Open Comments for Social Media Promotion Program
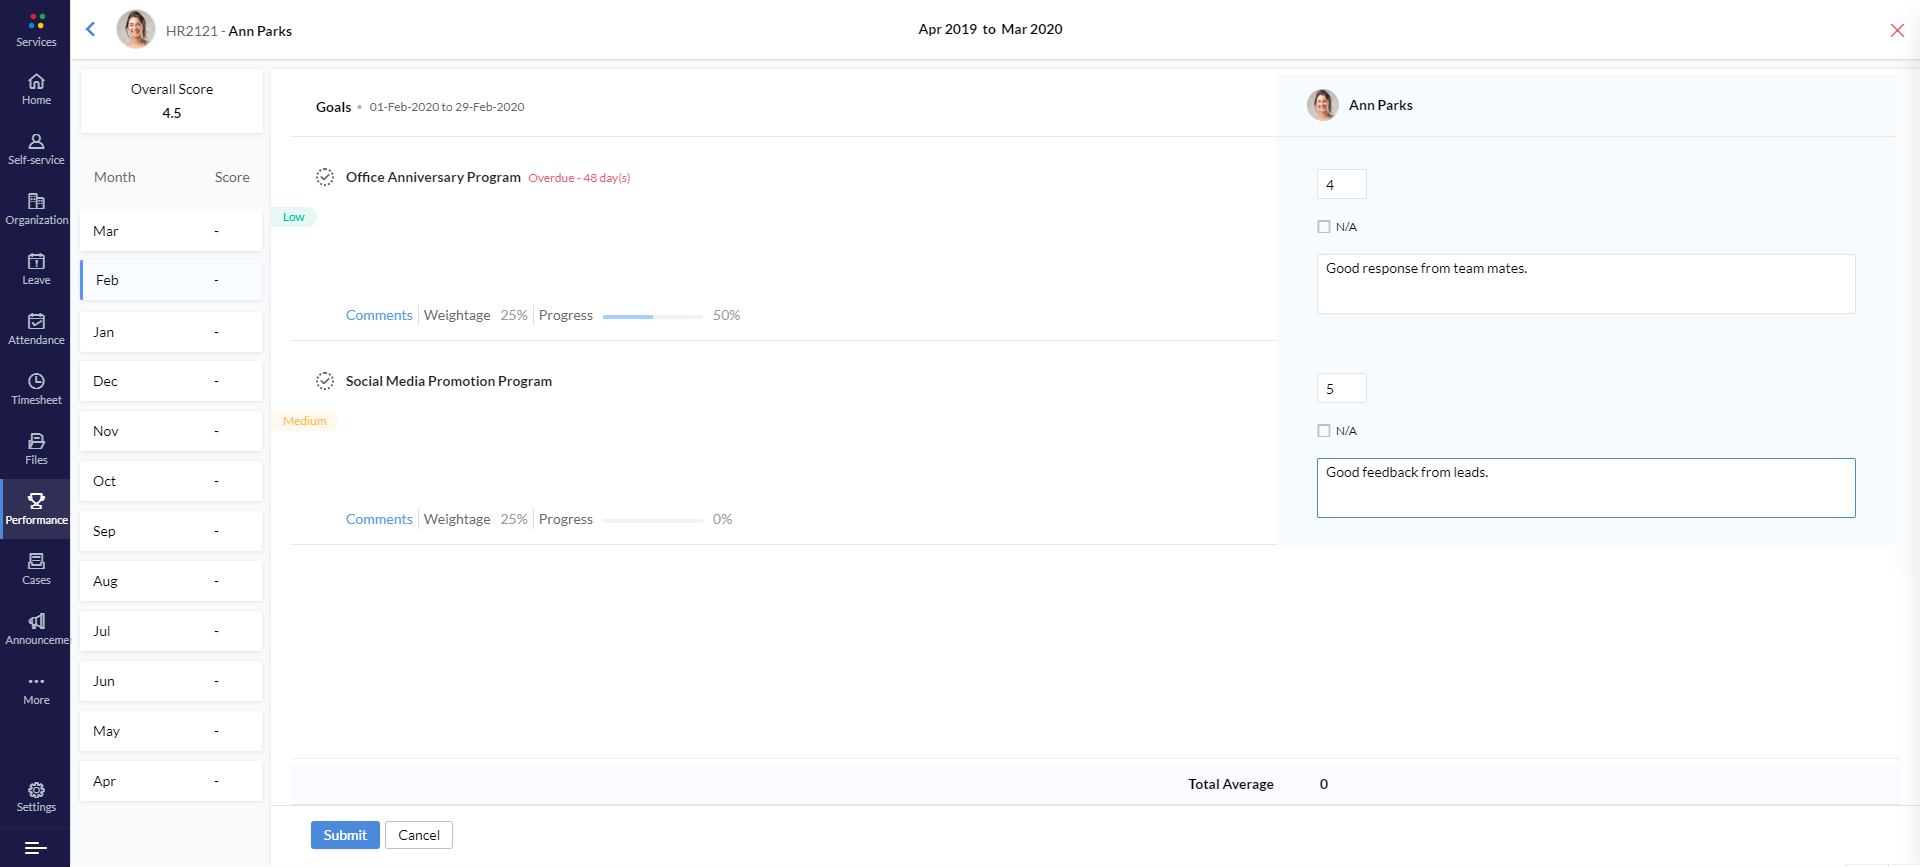This screenshot has height=867, width=1920. [x=379, y=519]
